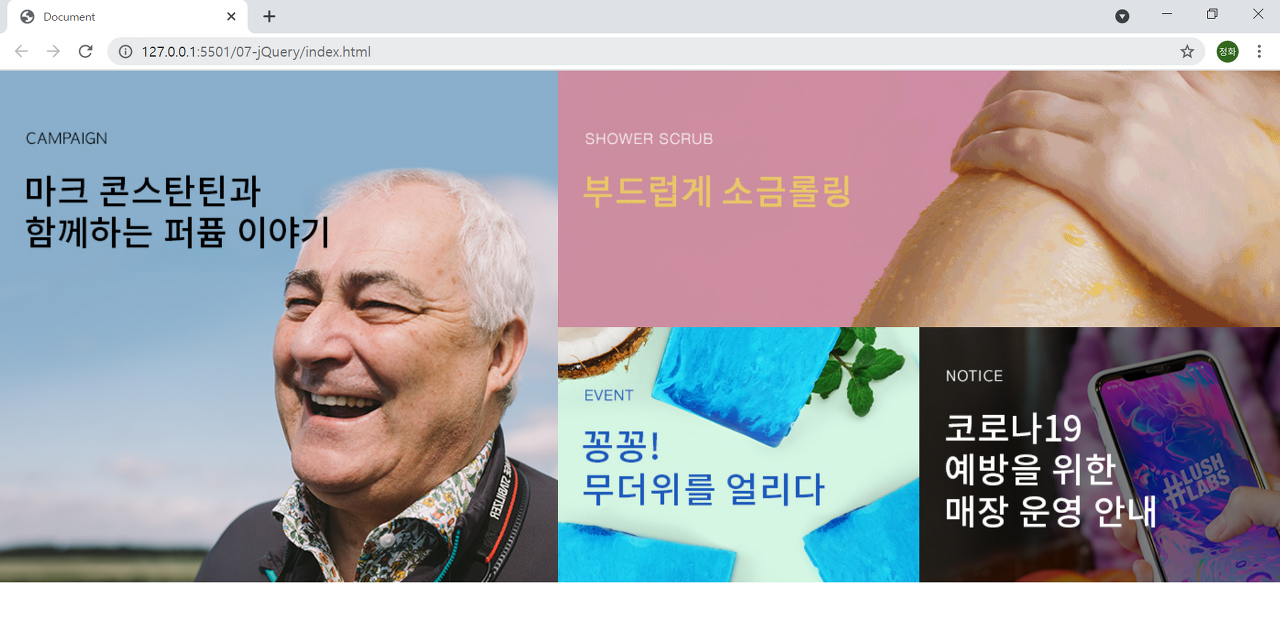
Task: Click the 마크 콘스탄틴과 함께하는 퍼퓸 이야기 headline
Action: coord(178,210)
